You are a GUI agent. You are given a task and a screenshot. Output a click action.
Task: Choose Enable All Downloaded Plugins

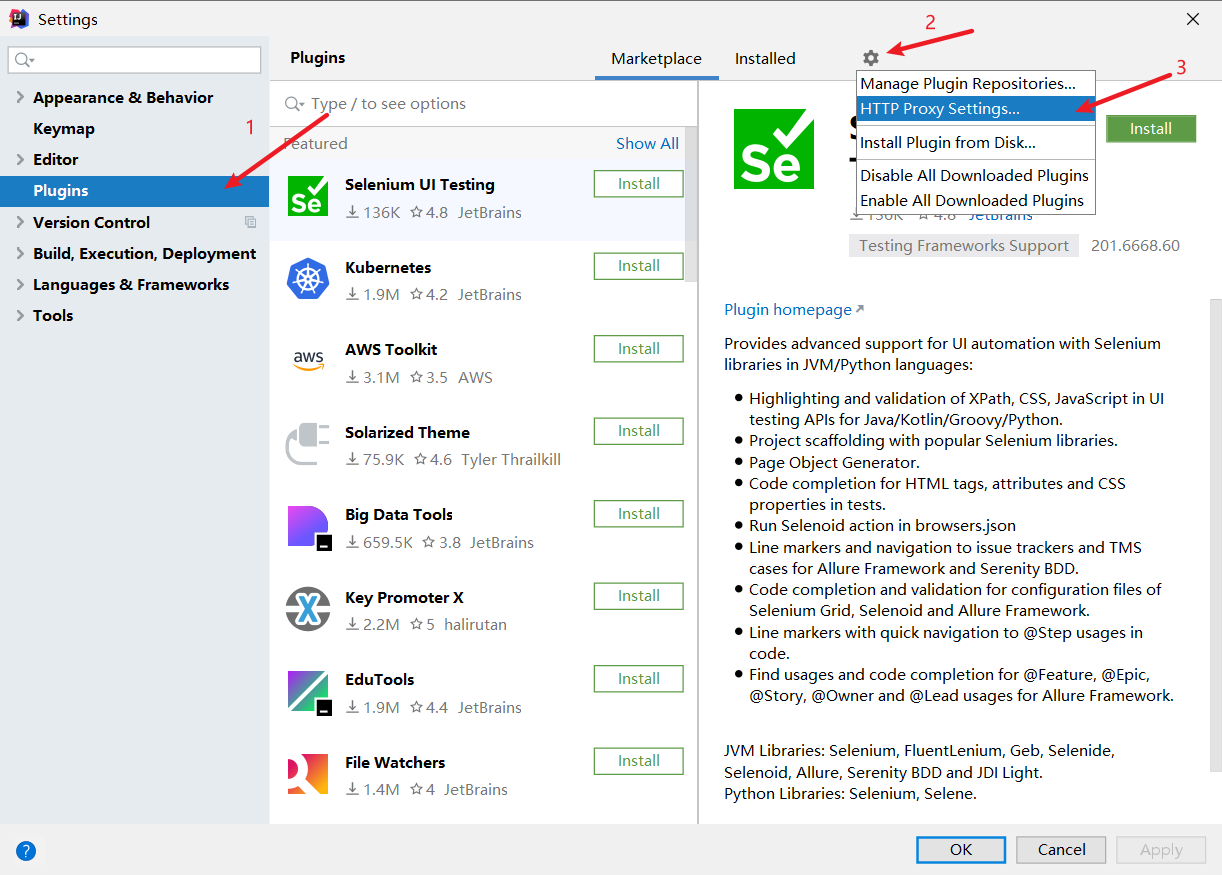(976, 200)
